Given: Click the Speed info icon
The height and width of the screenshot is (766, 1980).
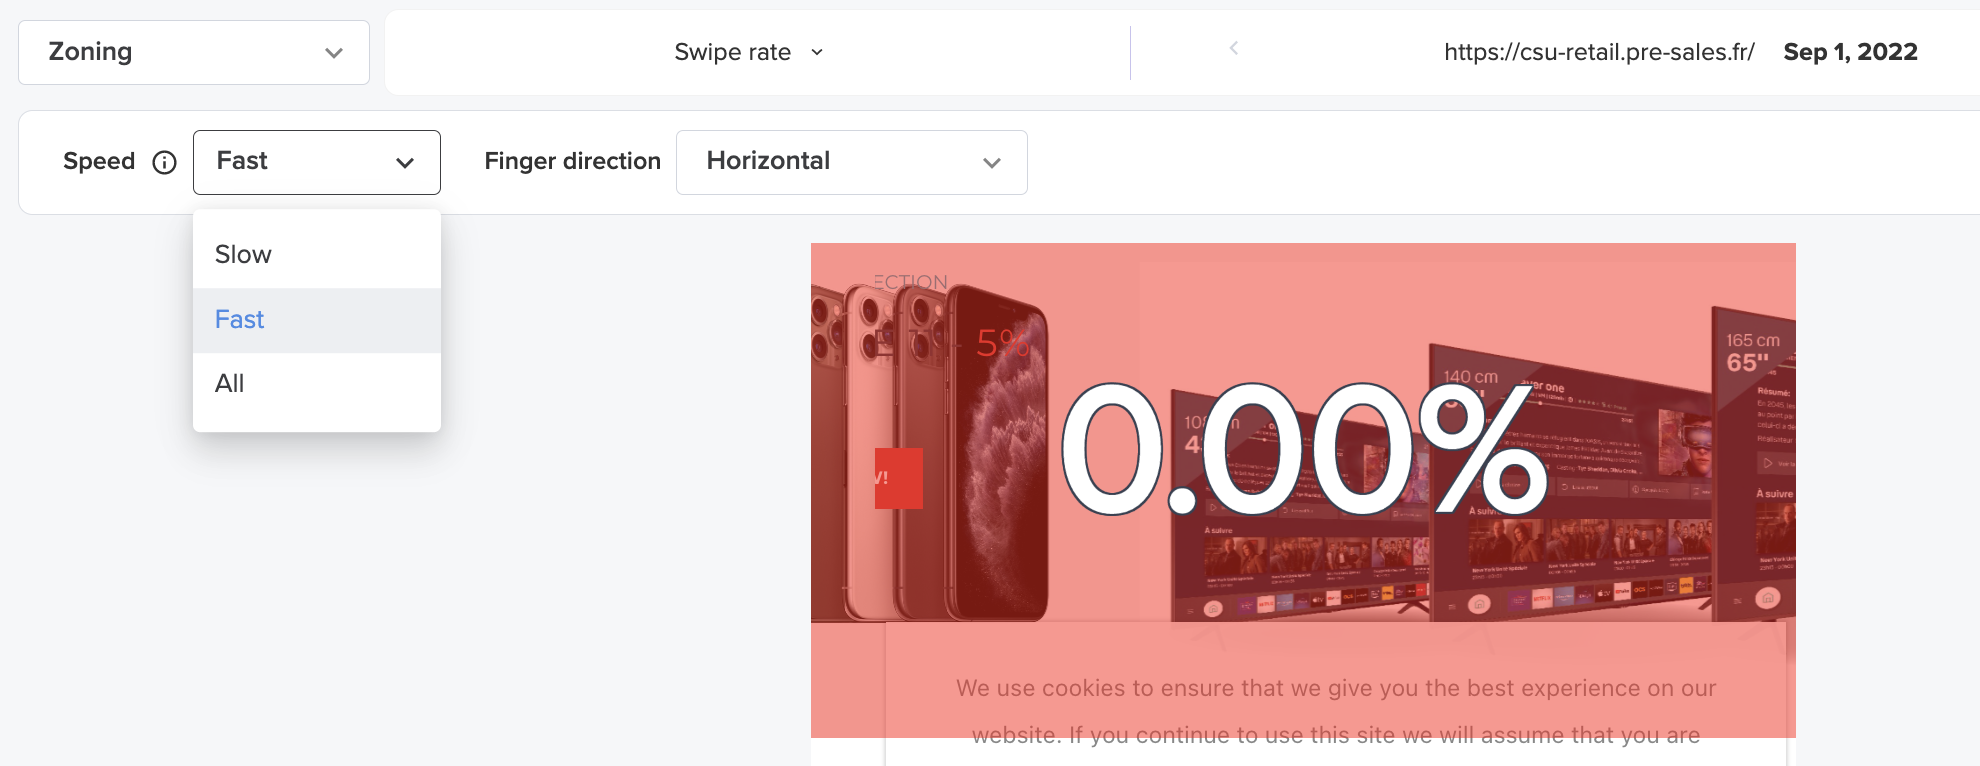Looking at the screenshot, I should pos(164,162).
